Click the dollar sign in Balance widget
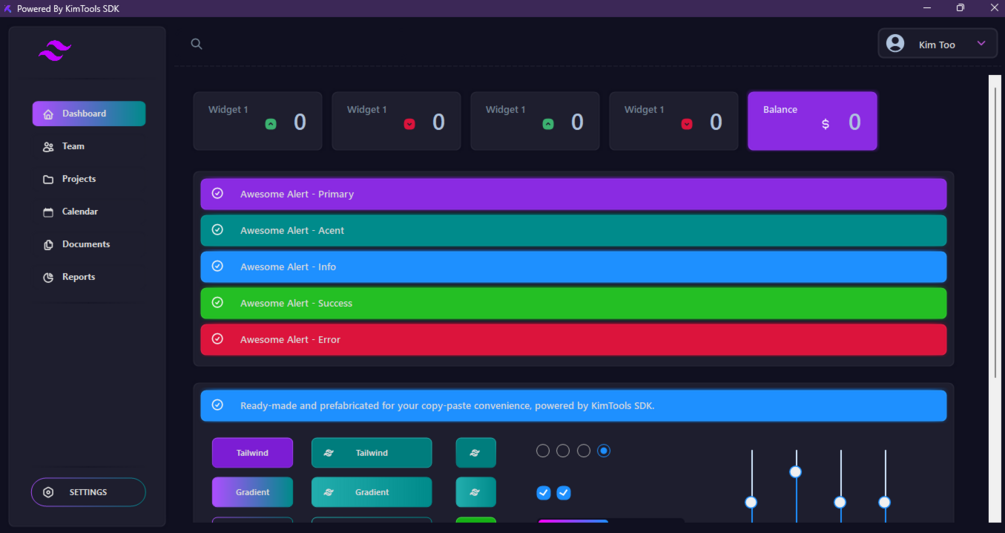The image size is (1005, 533). coord(825,124)
